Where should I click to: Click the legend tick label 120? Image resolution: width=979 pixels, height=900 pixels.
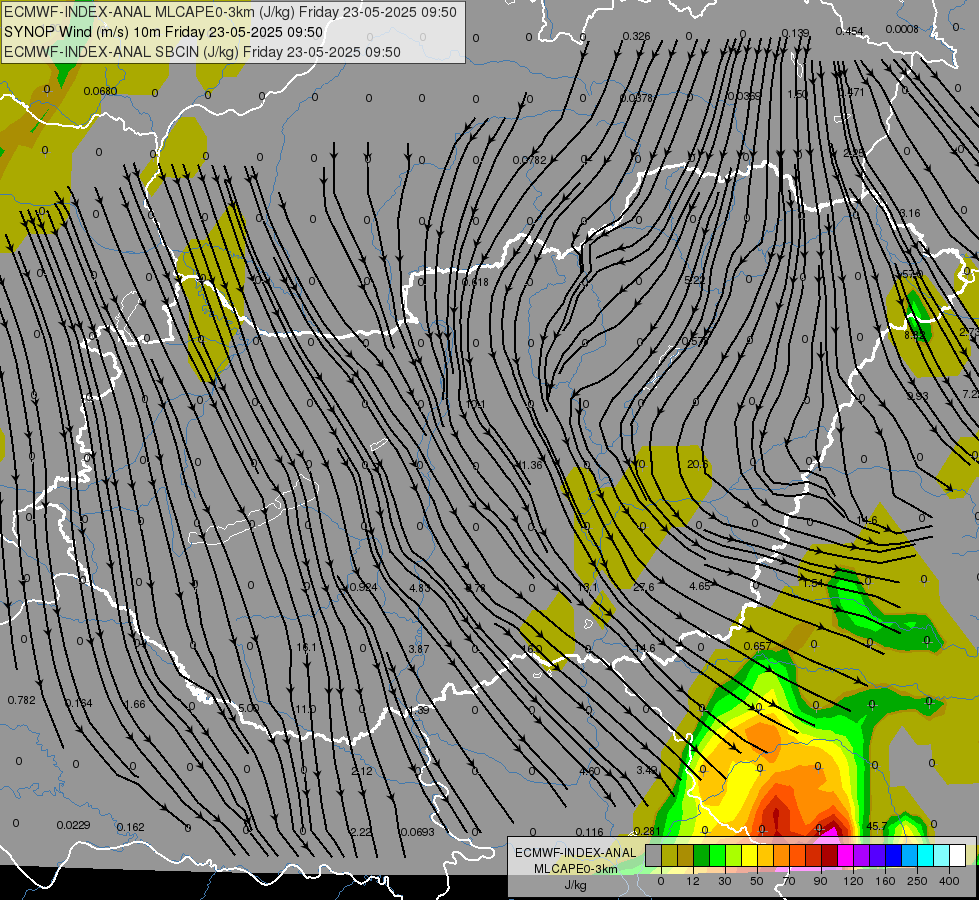tap(854, 881)
